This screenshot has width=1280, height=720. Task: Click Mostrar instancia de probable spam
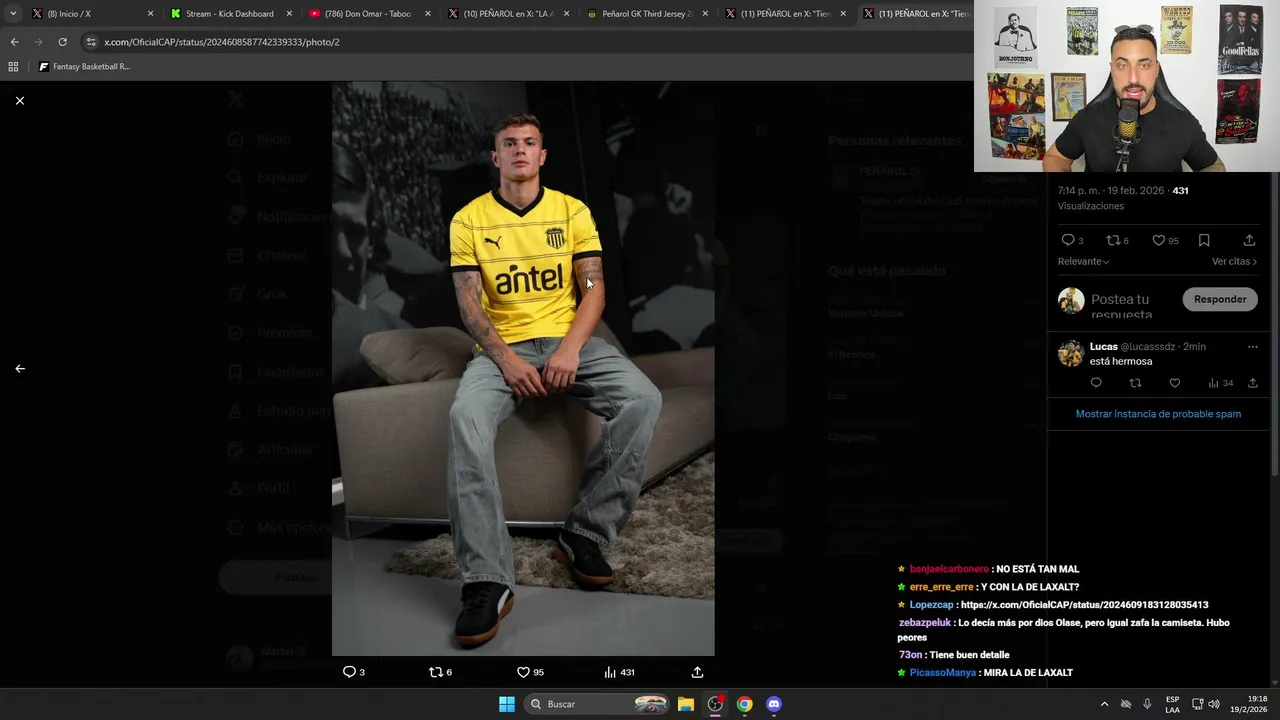pos(1158,414)
